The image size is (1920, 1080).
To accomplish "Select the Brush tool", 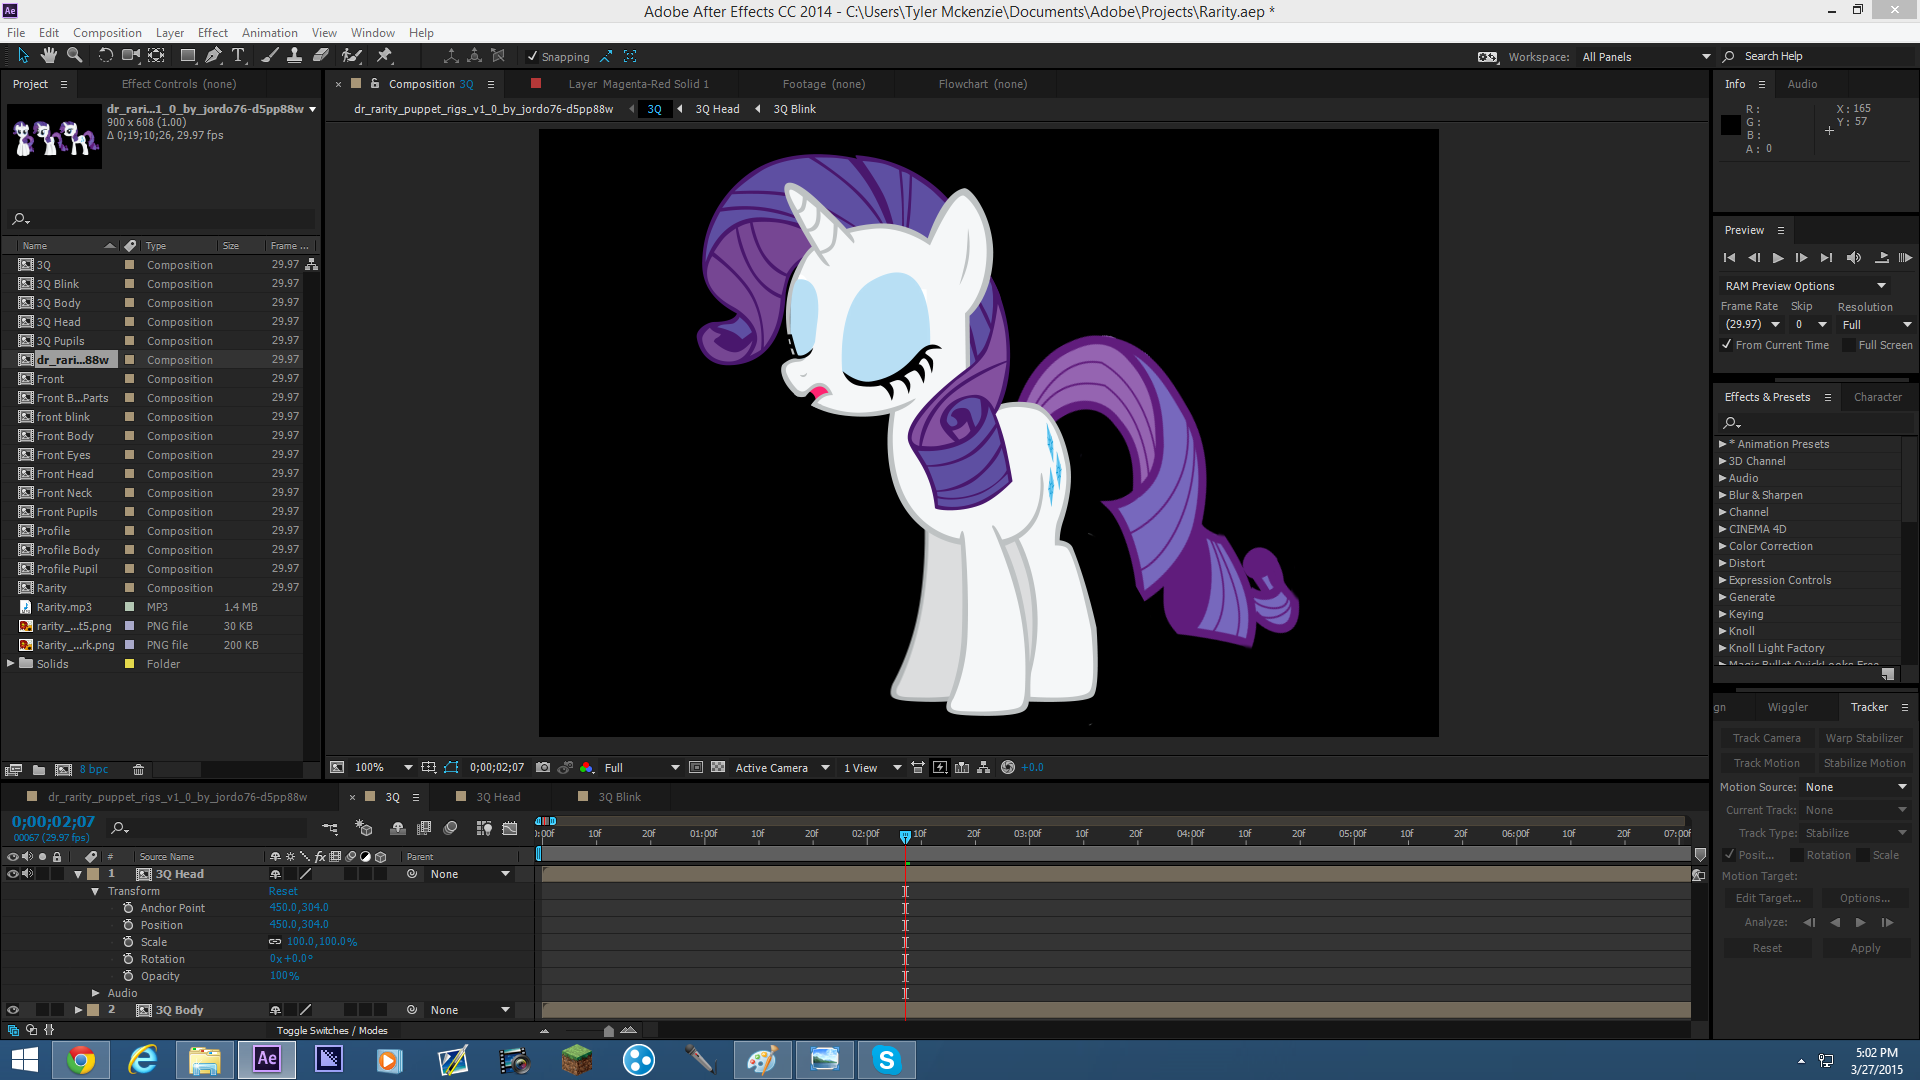I will tap(269, 56).
